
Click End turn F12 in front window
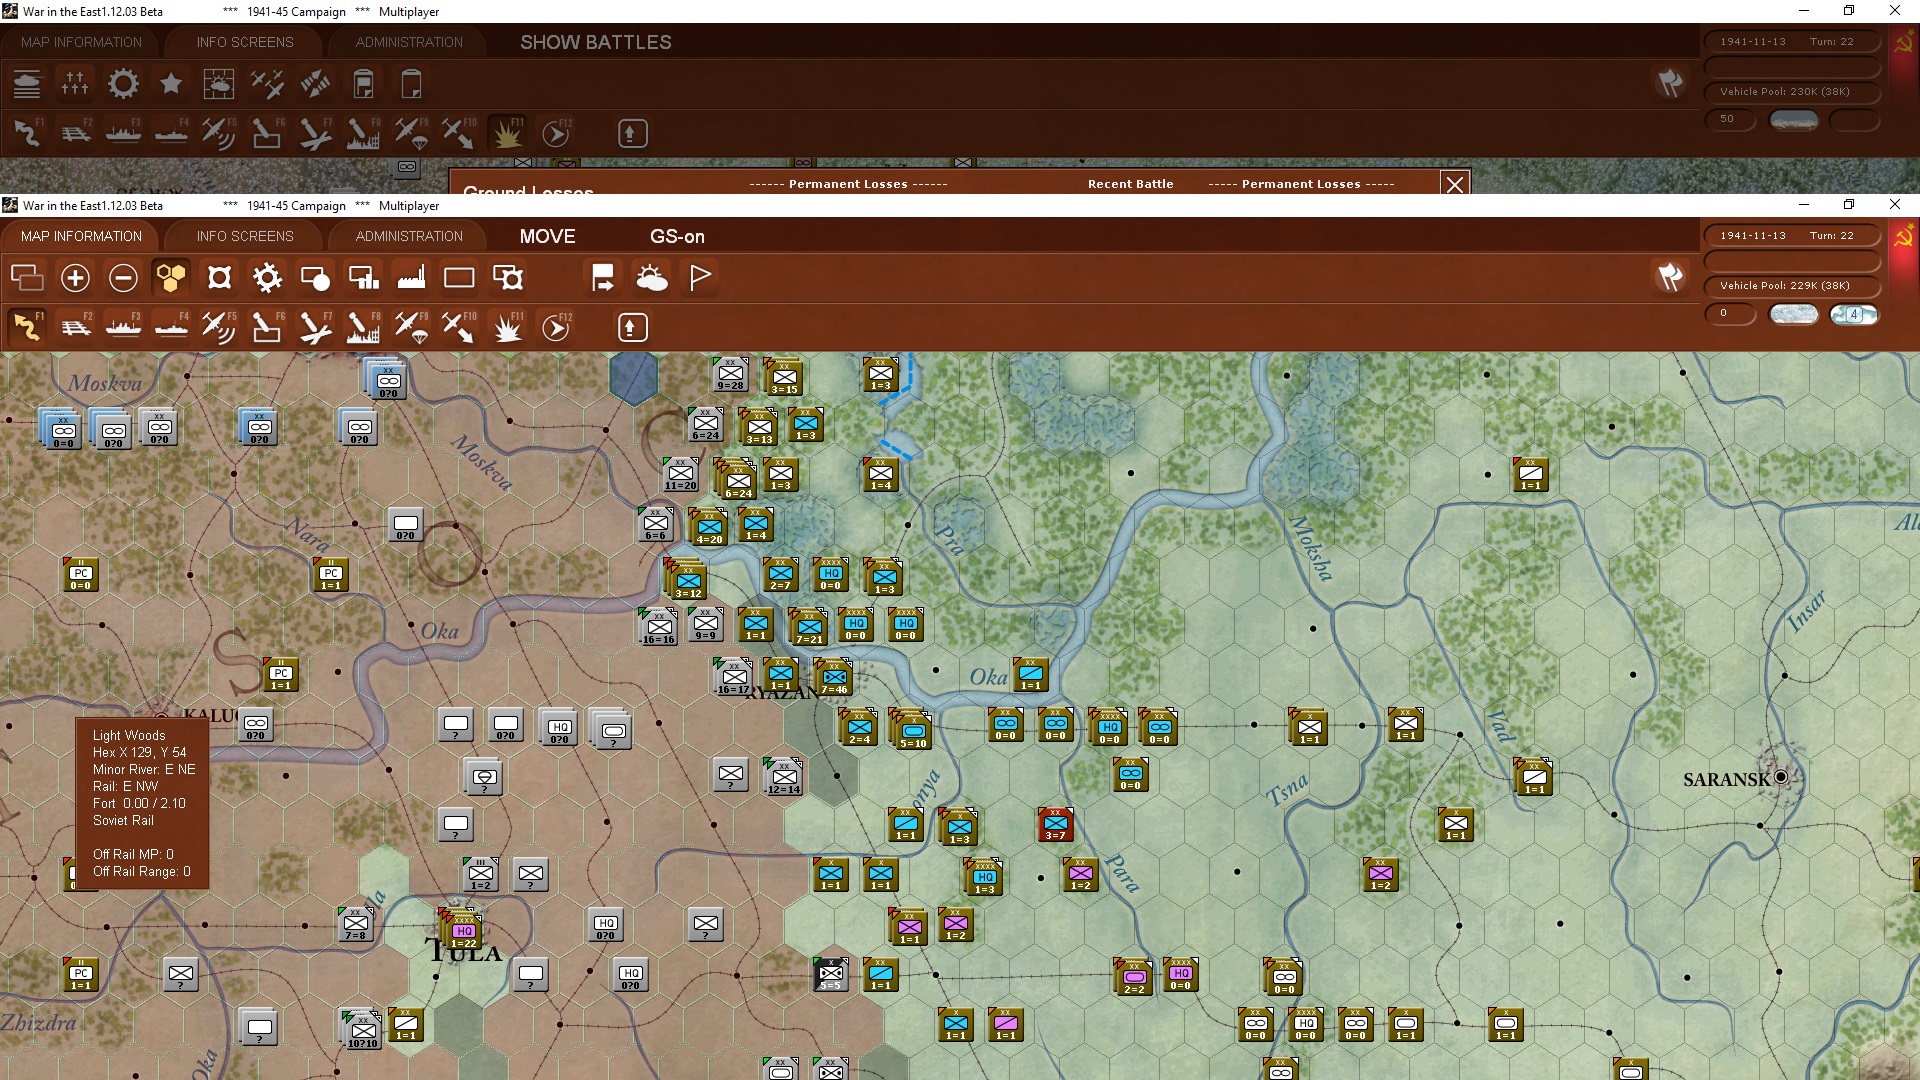556,327
